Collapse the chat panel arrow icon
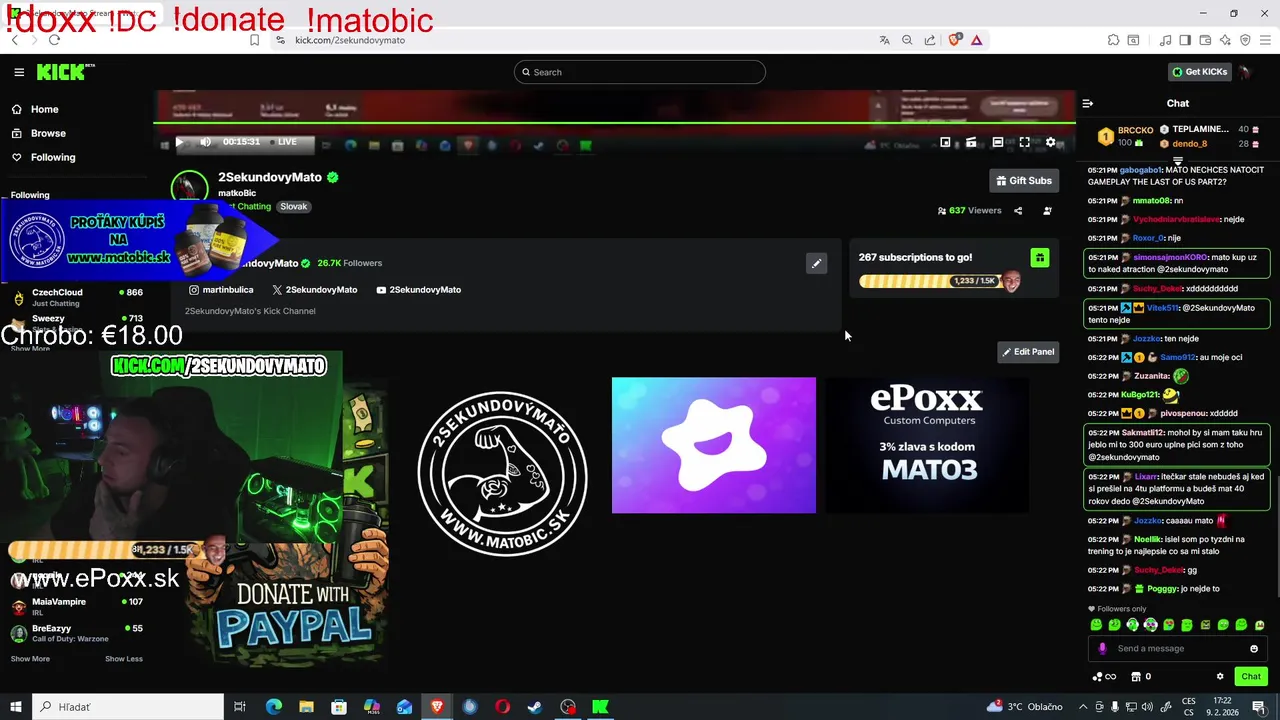This screenshot has height=720, width=1280. pos(1088,103)
